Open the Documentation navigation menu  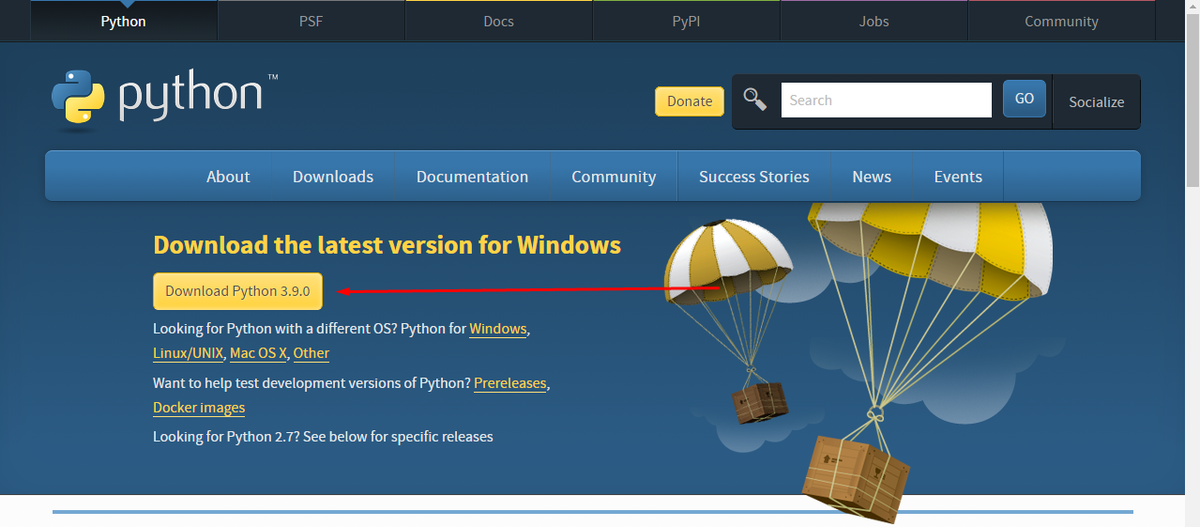[x=472, y=176]
